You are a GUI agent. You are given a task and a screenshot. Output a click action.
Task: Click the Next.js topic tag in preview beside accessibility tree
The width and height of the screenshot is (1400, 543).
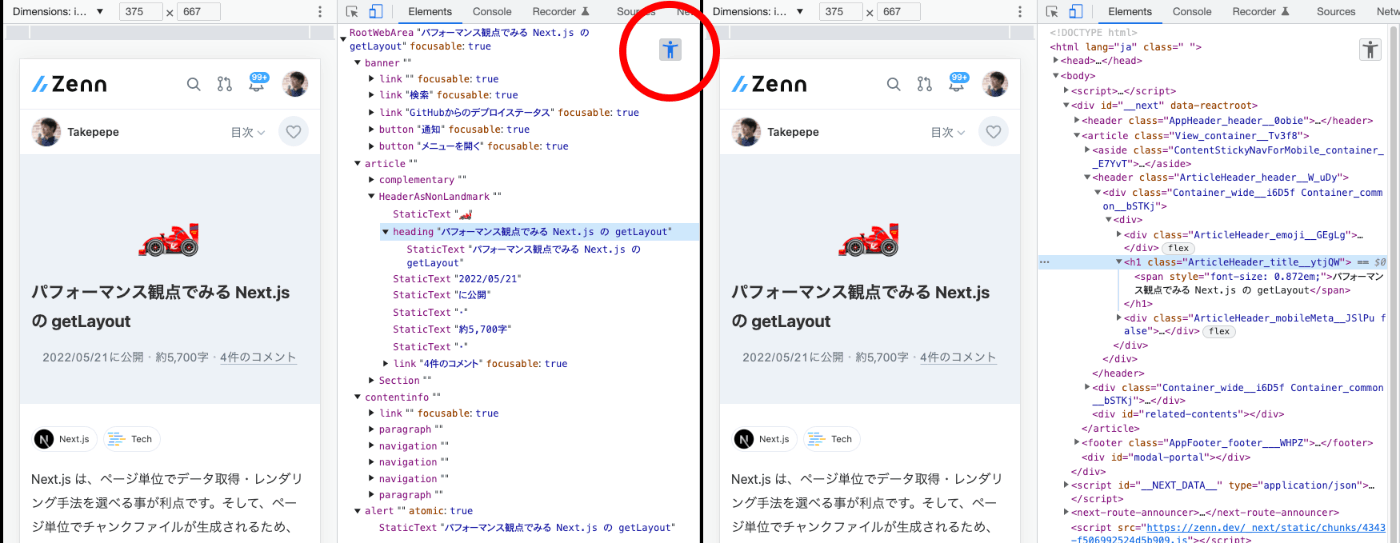point(64,439)
